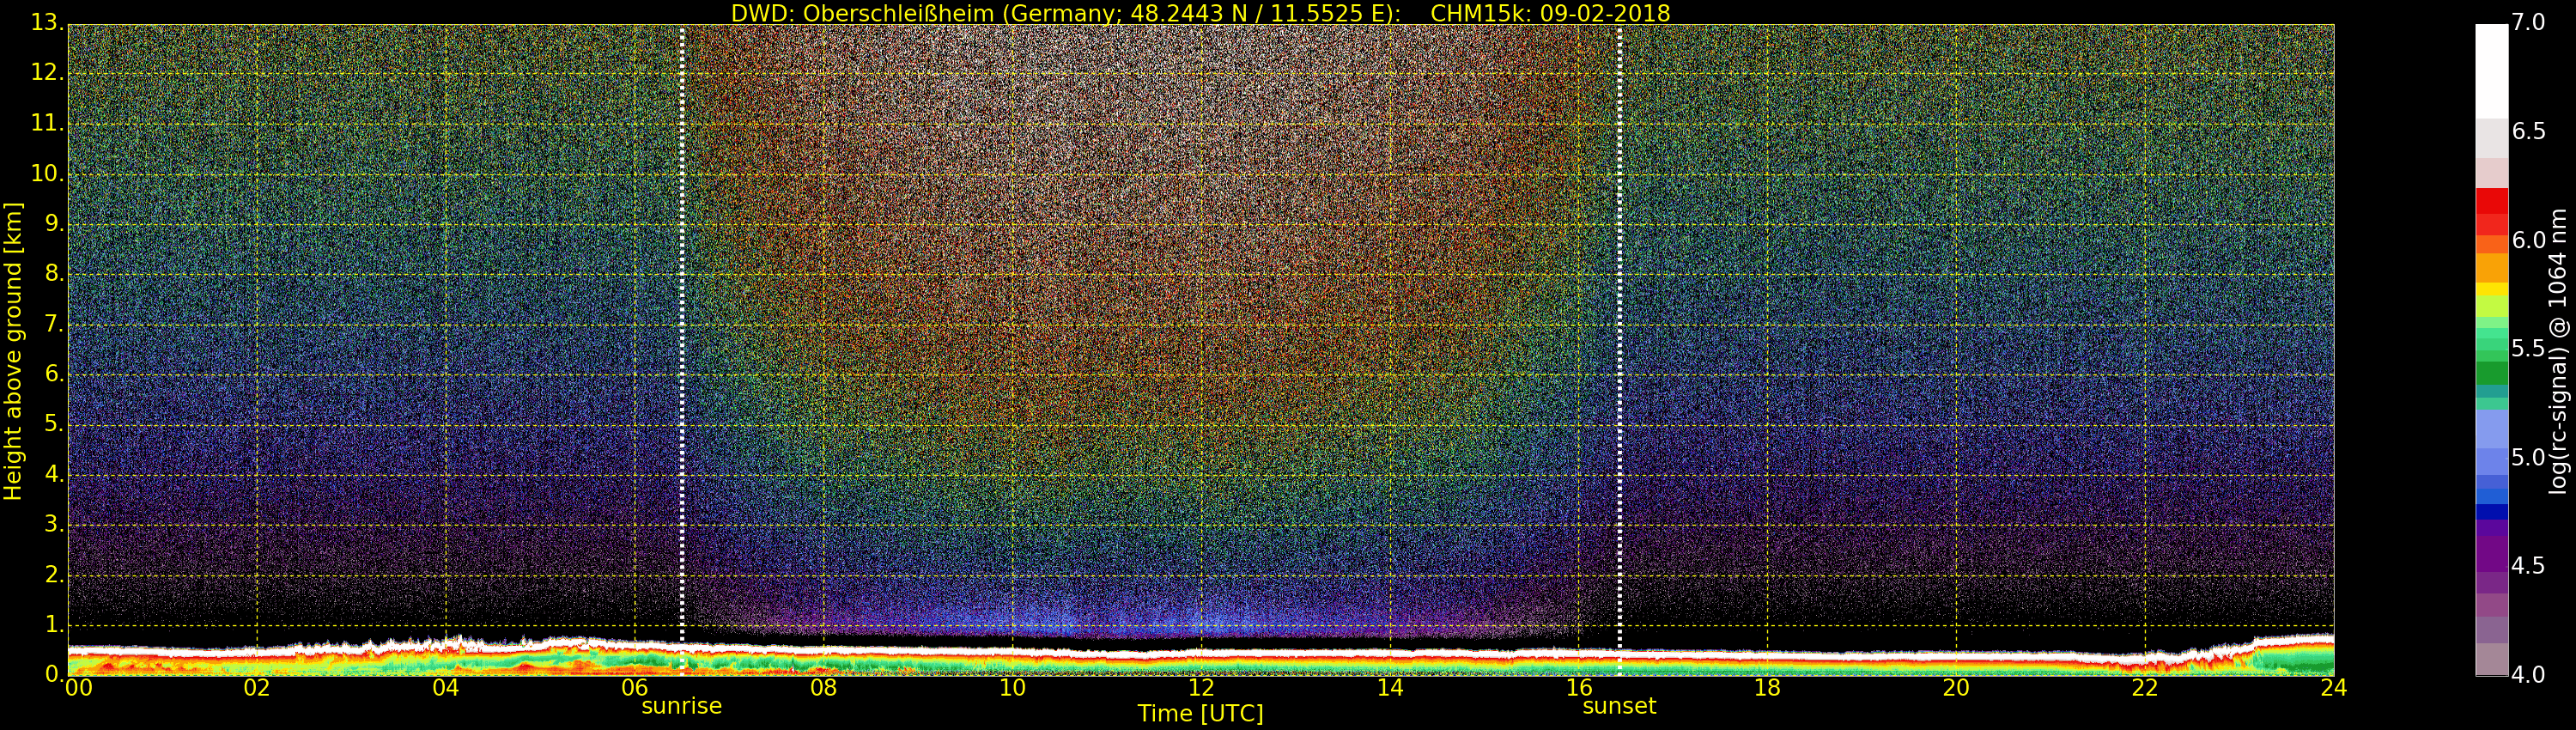Click the Oberschleißheim station name in the title

click(897, 13)
